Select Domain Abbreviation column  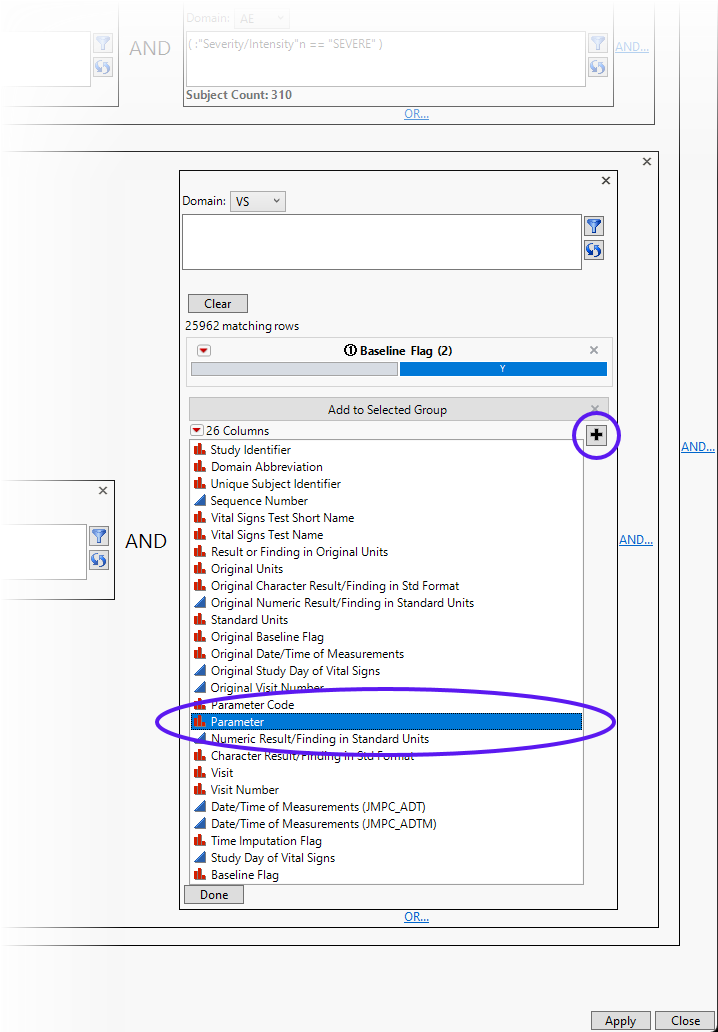click(386, 467)
